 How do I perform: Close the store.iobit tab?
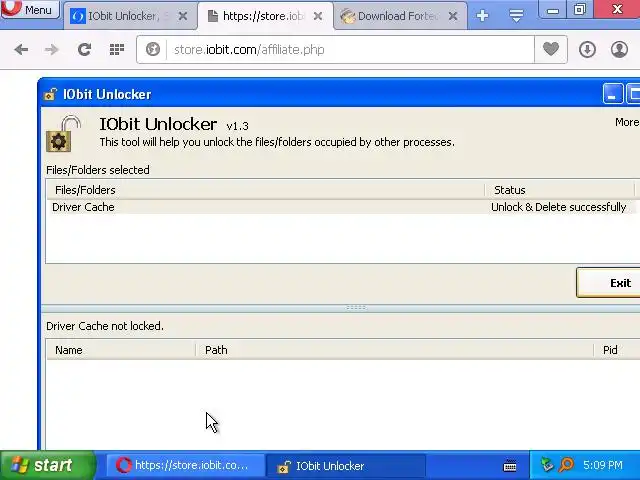click(318, 16)
